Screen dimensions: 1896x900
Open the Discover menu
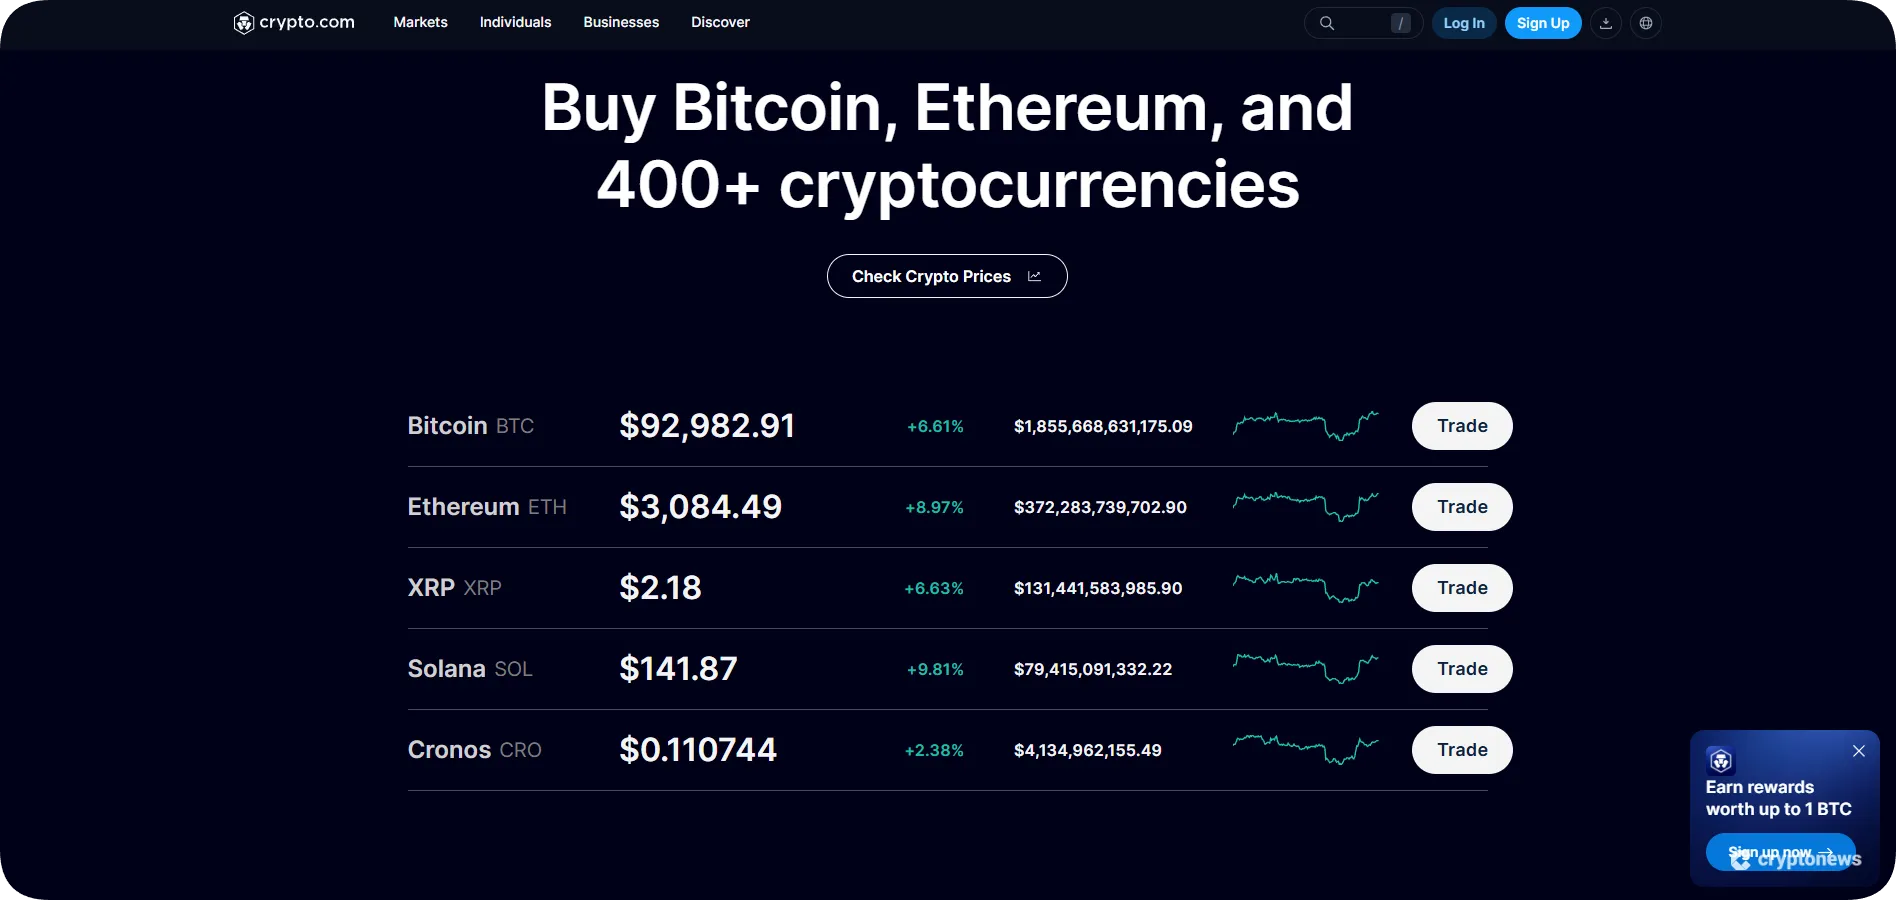coord(719,22)
